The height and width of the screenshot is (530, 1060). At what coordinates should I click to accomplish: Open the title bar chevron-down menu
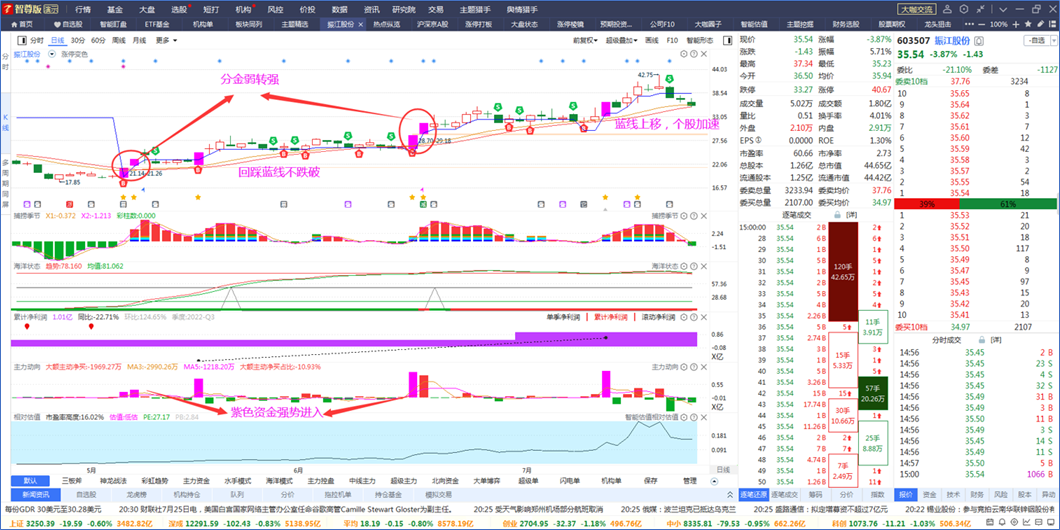1003,9
